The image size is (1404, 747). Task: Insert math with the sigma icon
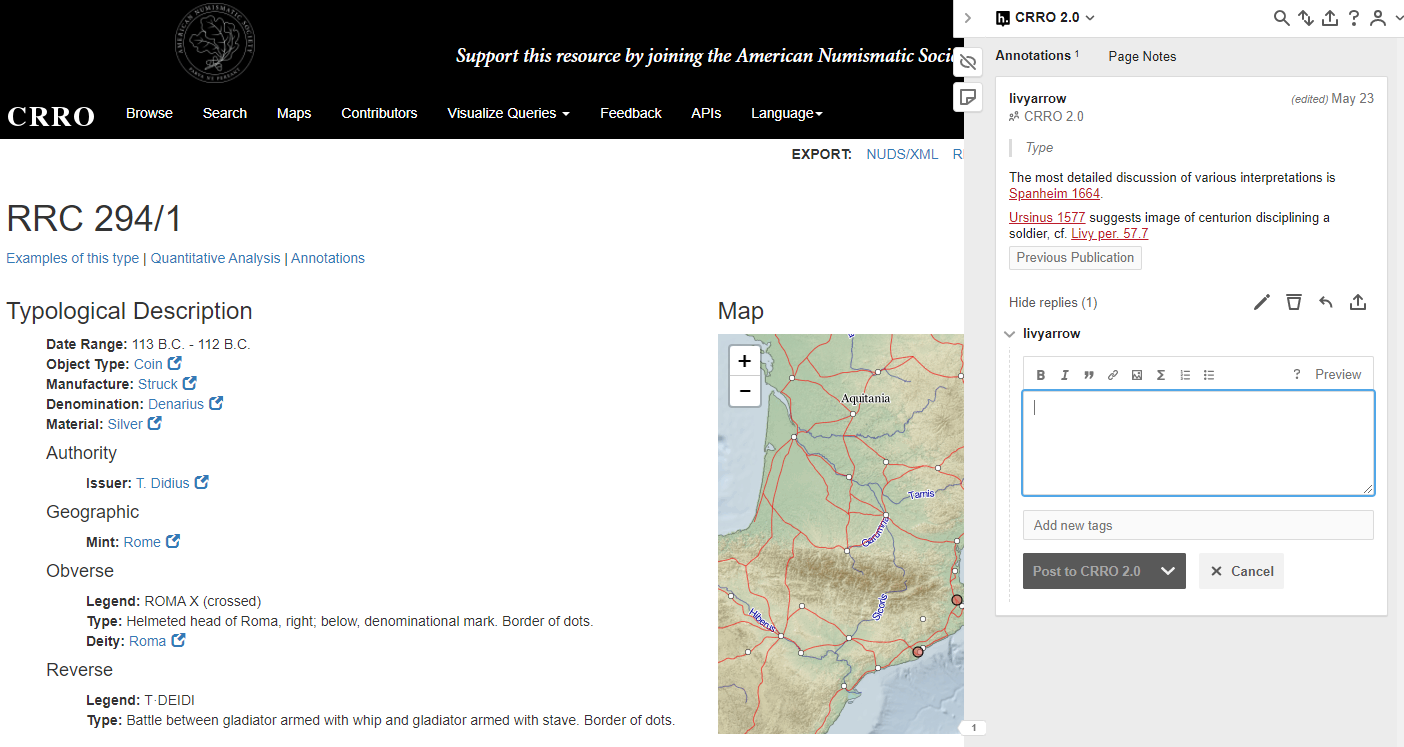1161,375
